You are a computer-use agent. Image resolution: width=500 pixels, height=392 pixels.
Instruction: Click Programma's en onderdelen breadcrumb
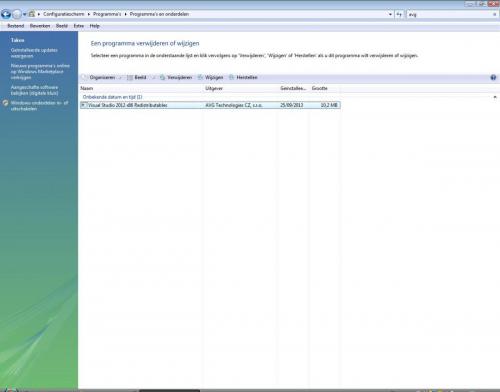coord(159,14)
